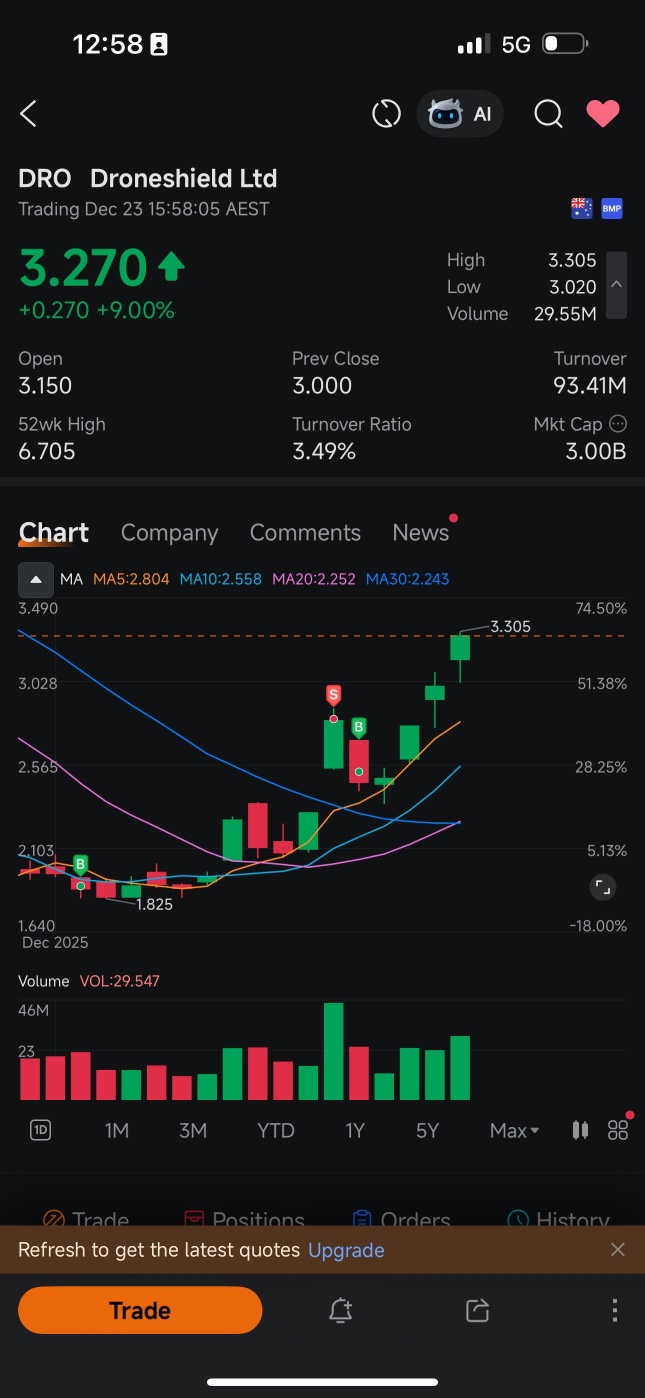645x1398 pixels.
Task: Tap the 52wk High 6.705 value
Action: click(x=47, y=451)
